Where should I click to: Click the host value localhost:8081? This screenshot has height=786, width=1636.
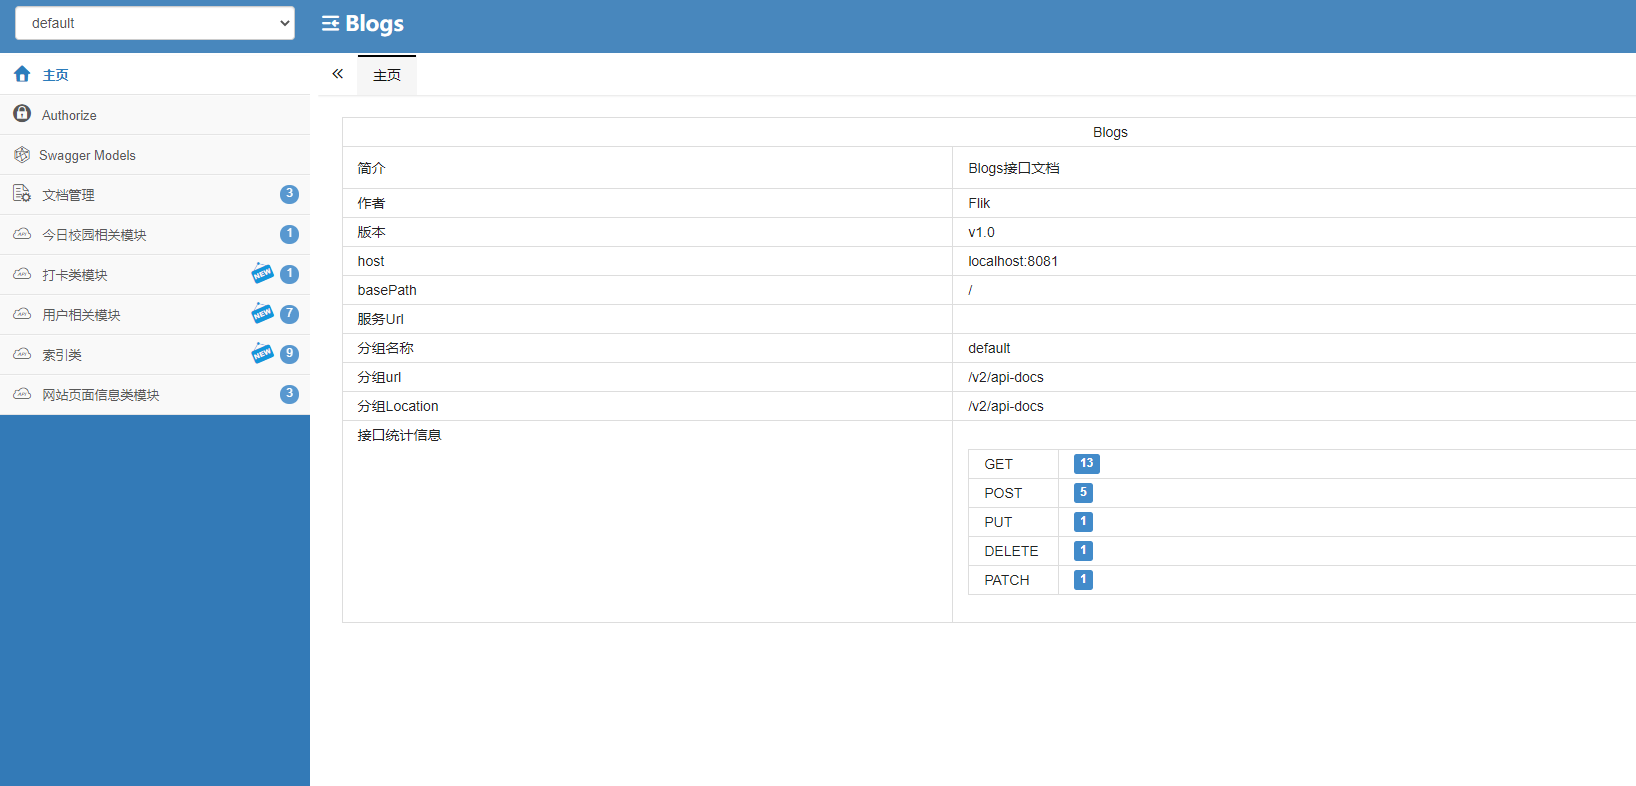tap(1013, 261)
